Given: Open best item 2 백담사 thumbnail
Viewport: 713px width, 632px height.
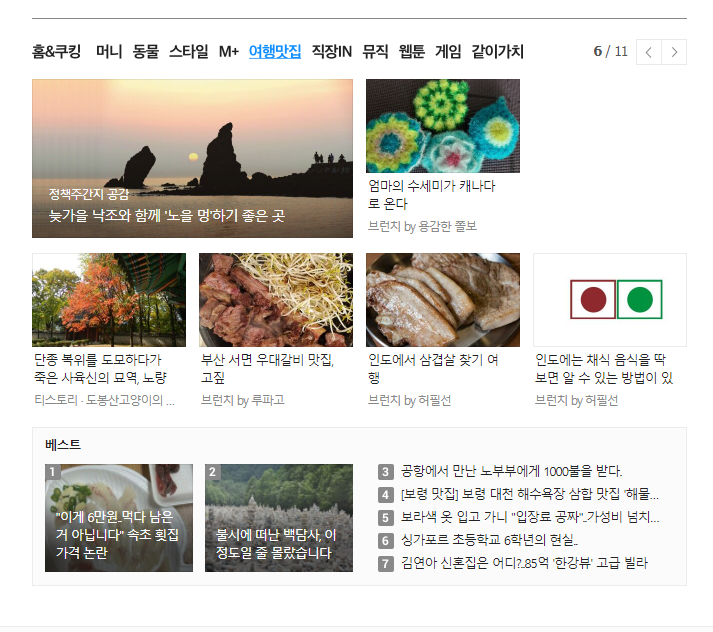Looking at the screenshot, I should (279, 518).
